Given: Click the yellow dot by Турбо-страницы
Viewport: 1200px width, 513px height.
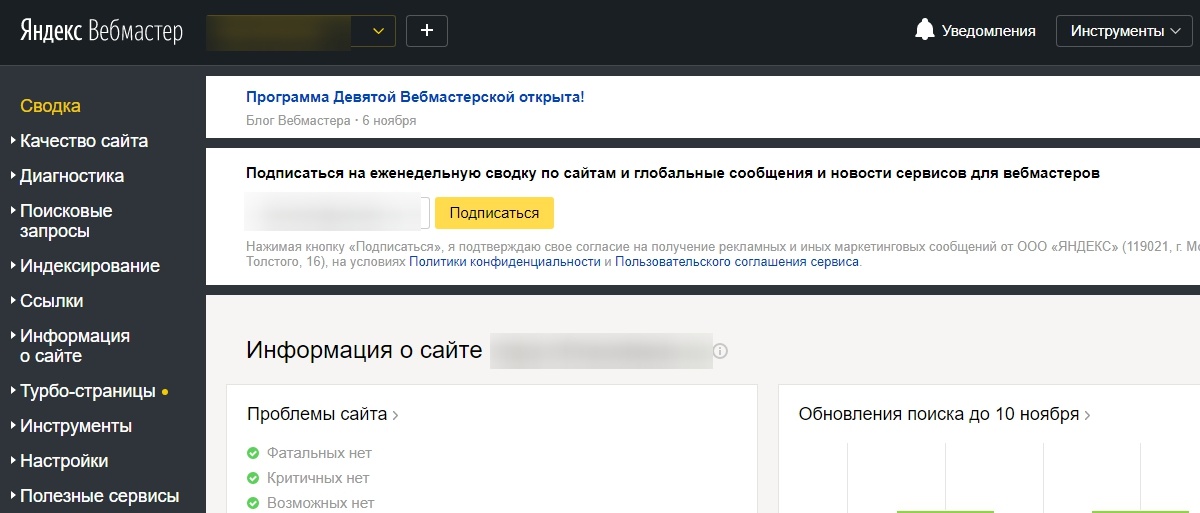Looking at the screenshot, I should pyautogui.click(x=165, y=392).
